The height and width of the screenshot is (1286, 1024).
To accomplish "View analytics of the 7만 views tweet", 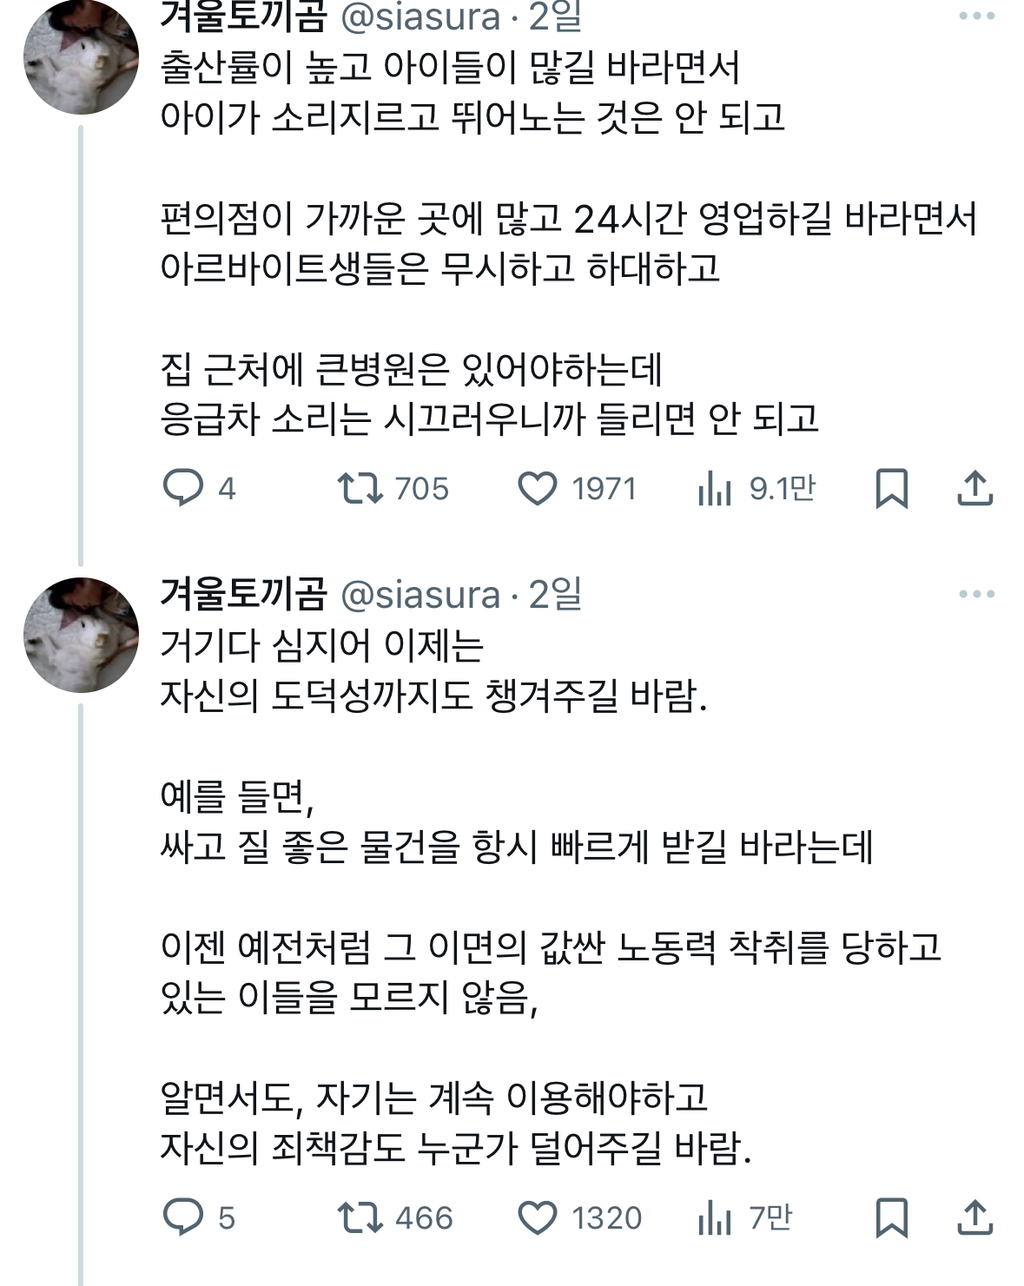I will click(x=715, y=1217).
